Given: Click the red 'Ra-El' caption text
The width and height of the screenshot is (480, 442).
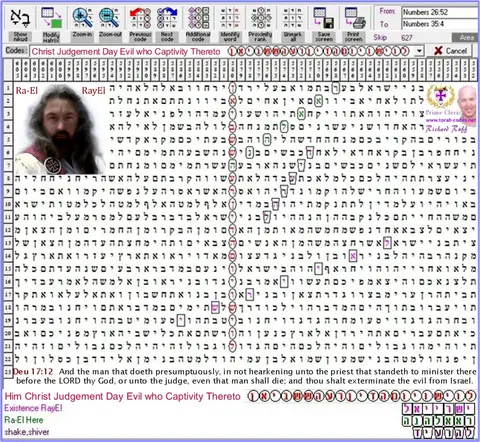Looking at the screenshot, I should click(x=27, y=90).
